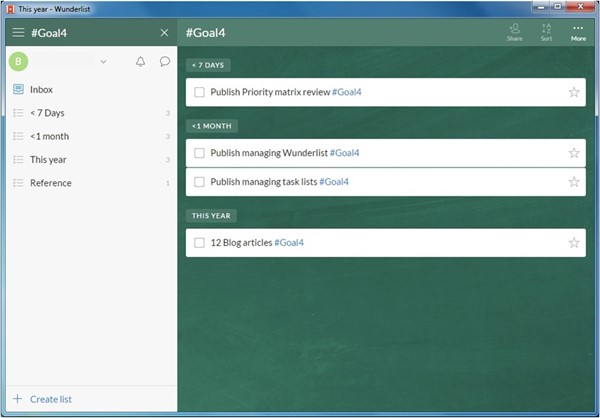Click the green B user avatar
600x418 pixels.
pyautogui.click(x=18, y=62)
